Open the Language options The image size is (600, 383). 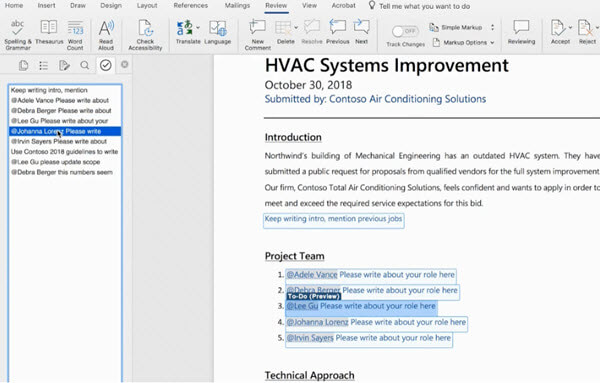pyautogui.click(x=217, y=32)
